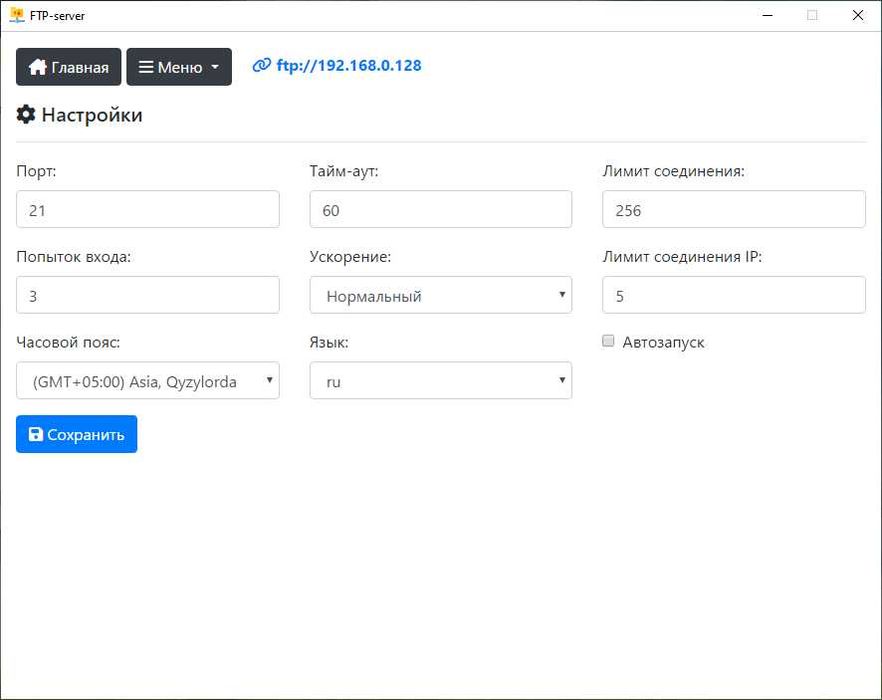The height and width of the screenshot is (700, 882).
Task: Open the Ускорение dropdown
Action: click(x=441, y=296)
